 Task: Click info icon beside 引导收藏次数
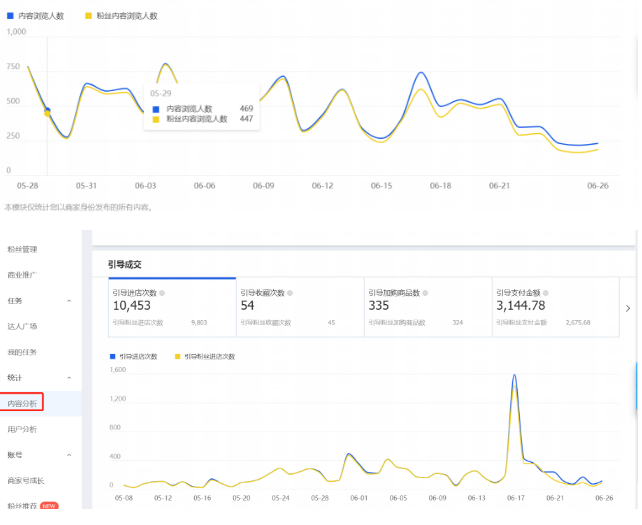[290, 293]
